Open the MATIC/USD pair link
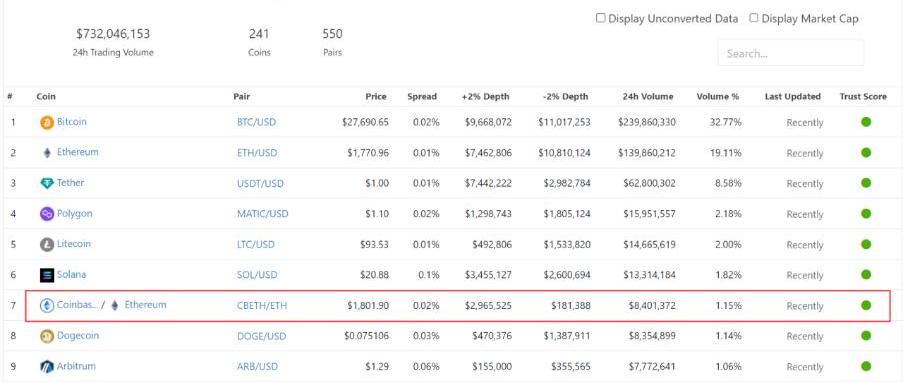The image size is (903, 382). pos(263,214)
